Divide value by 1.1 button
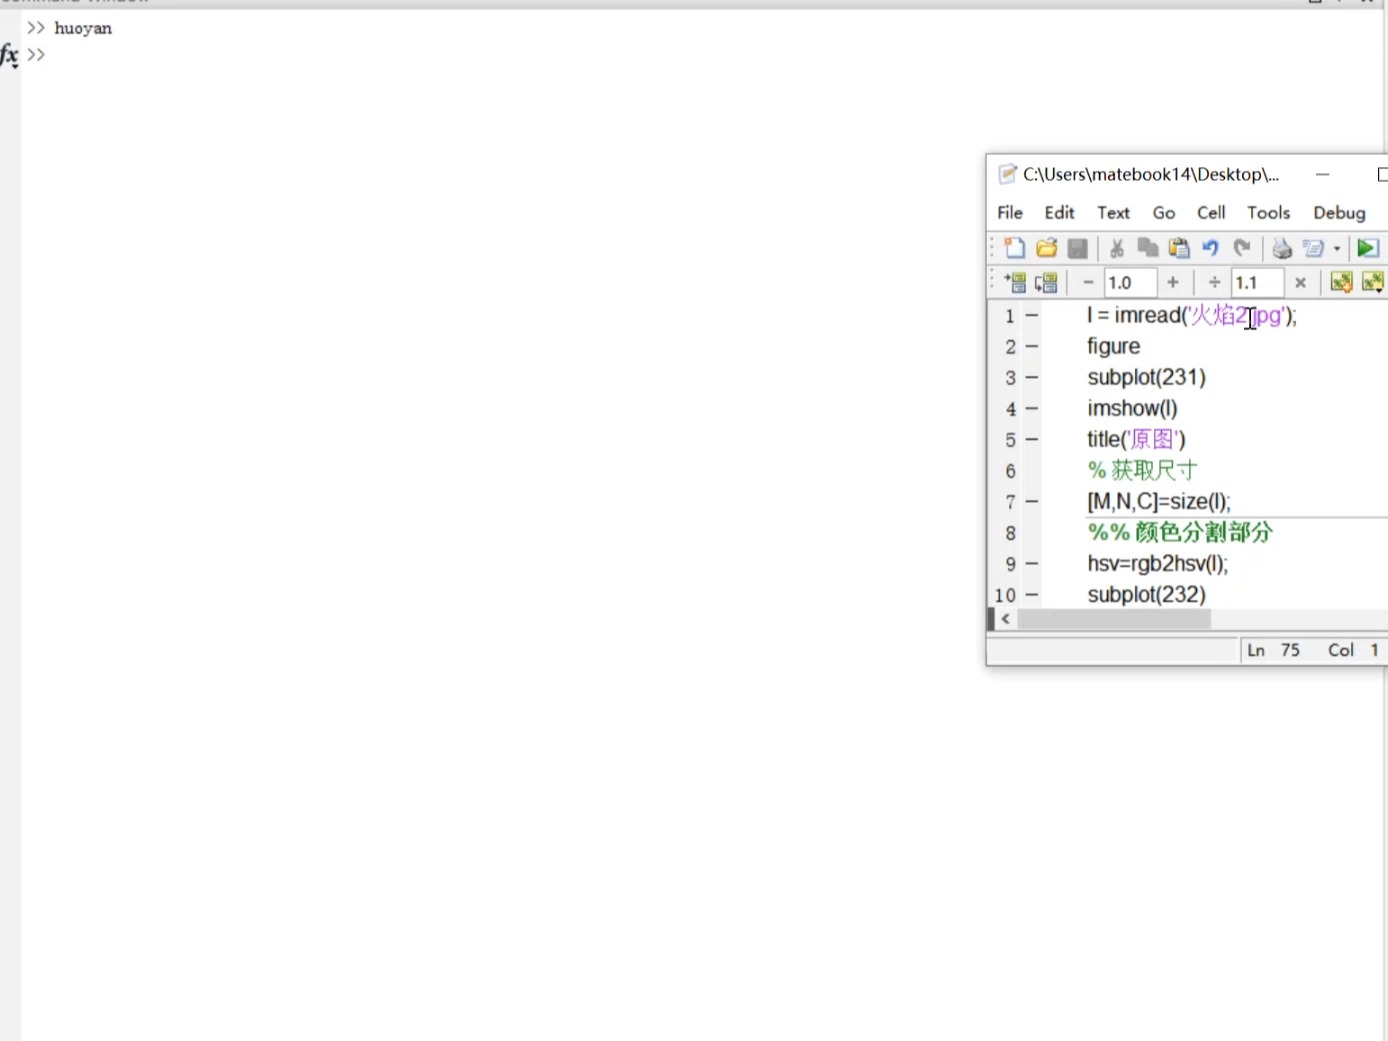 point(1214,283)
